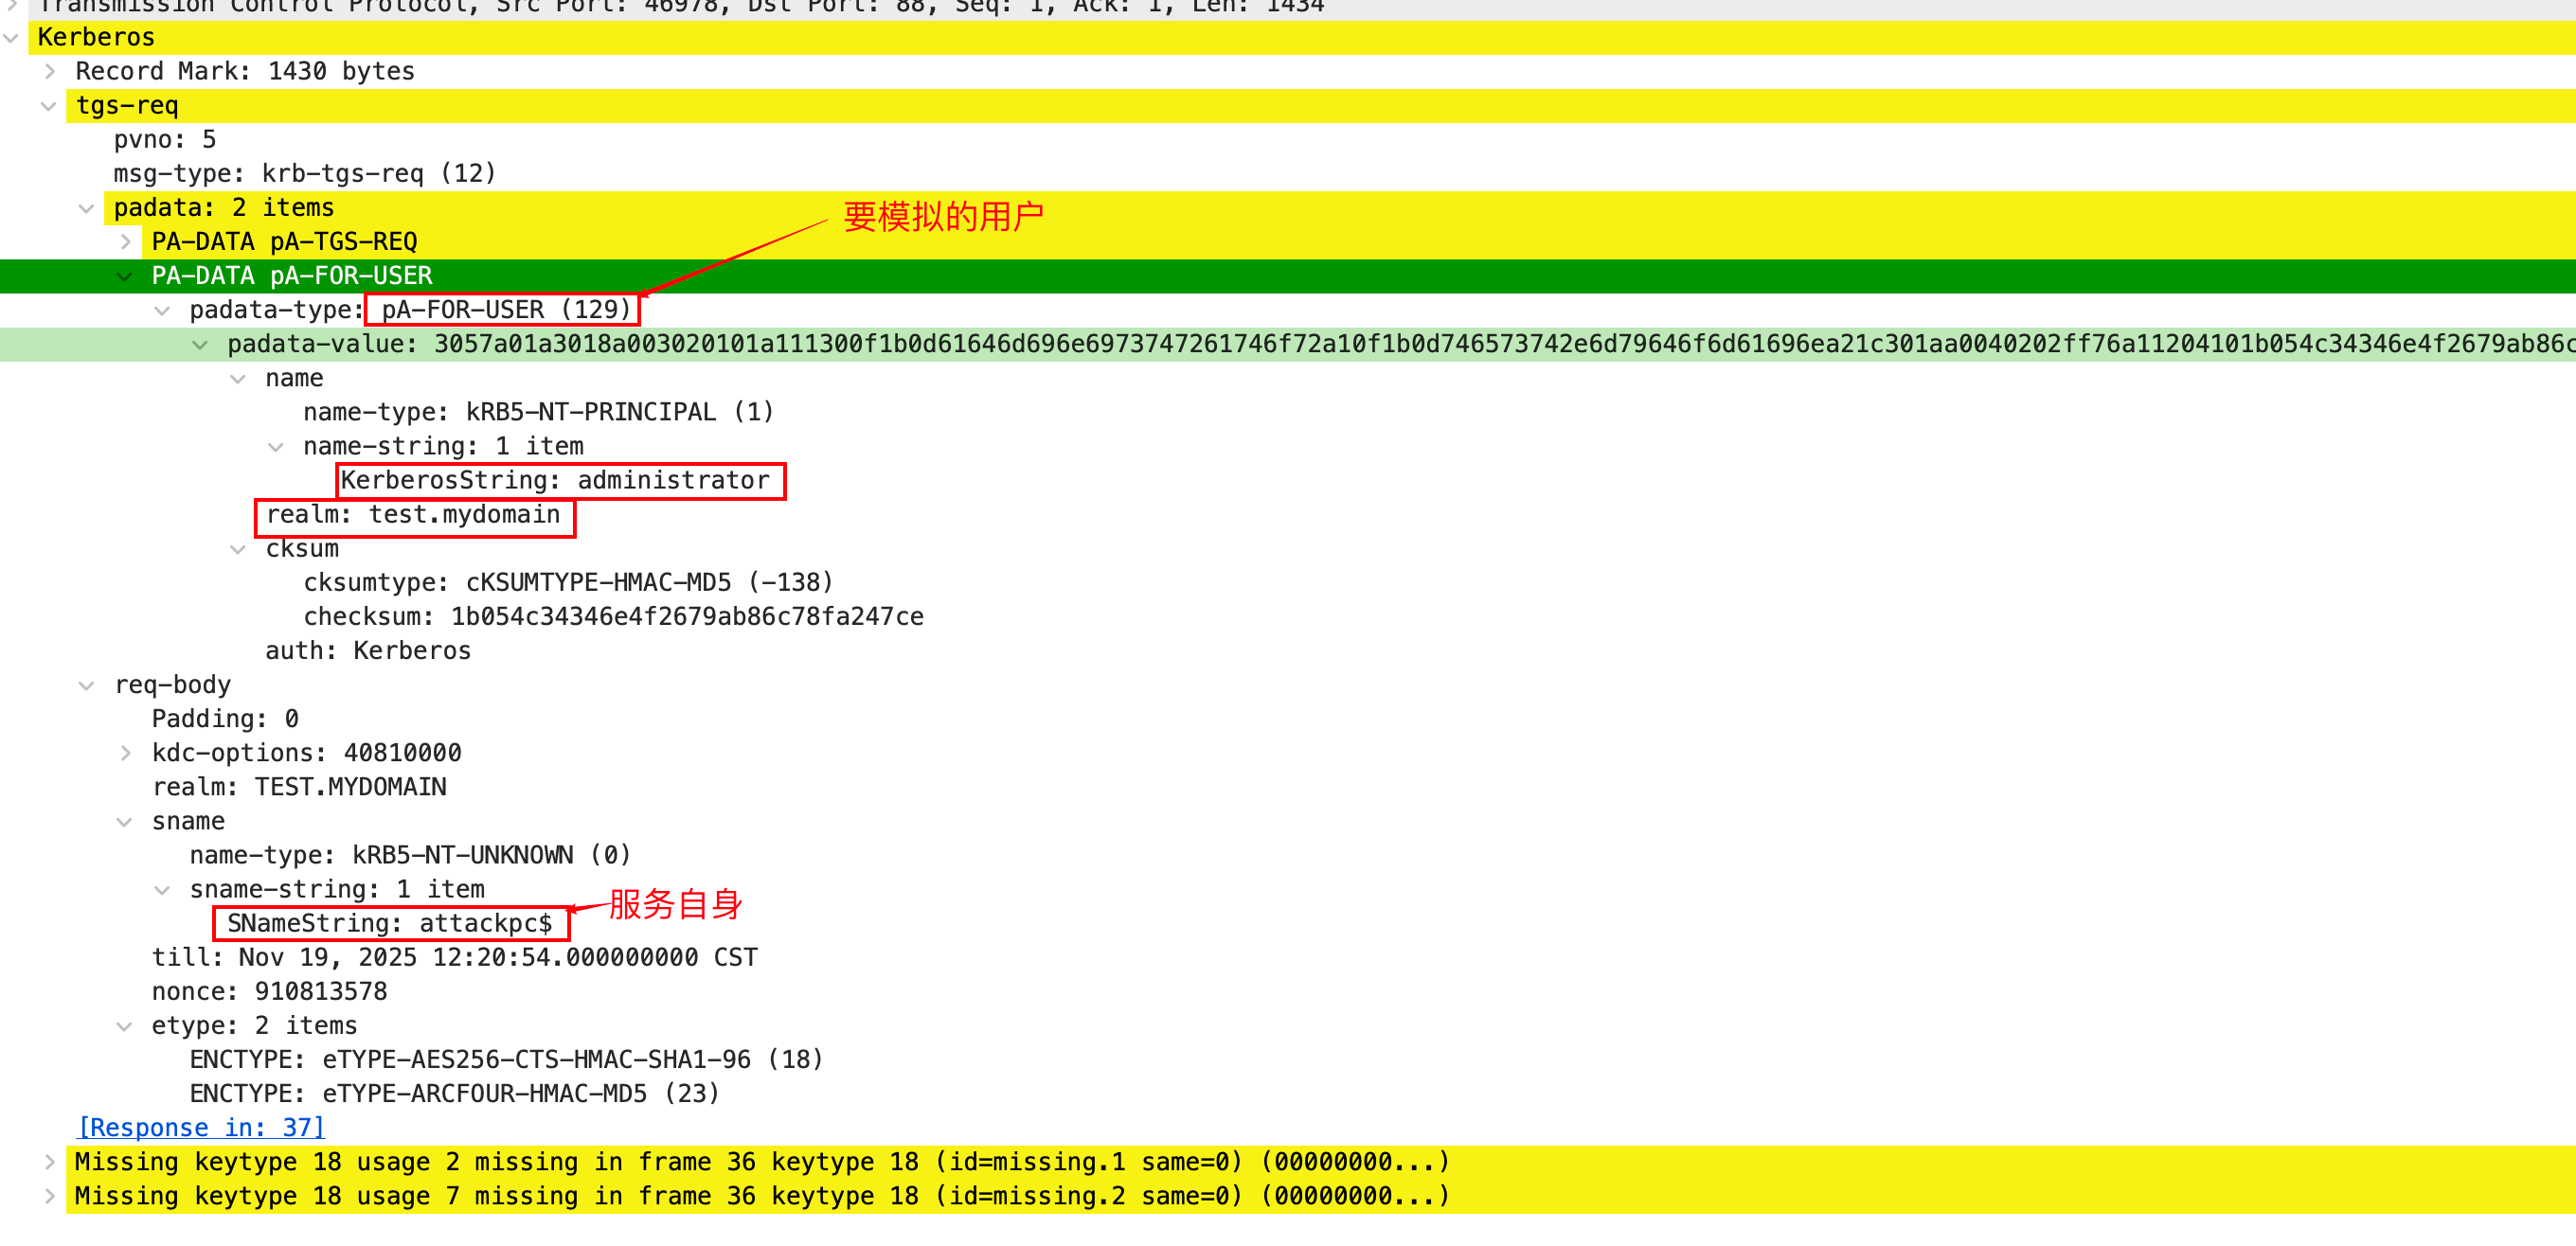The height and width of the screenshot is (1246, 2576).
Task: Collapse the PA-DATA pA-FOR-USER entry
Action: pyautogui.click(x=125, y=276)
